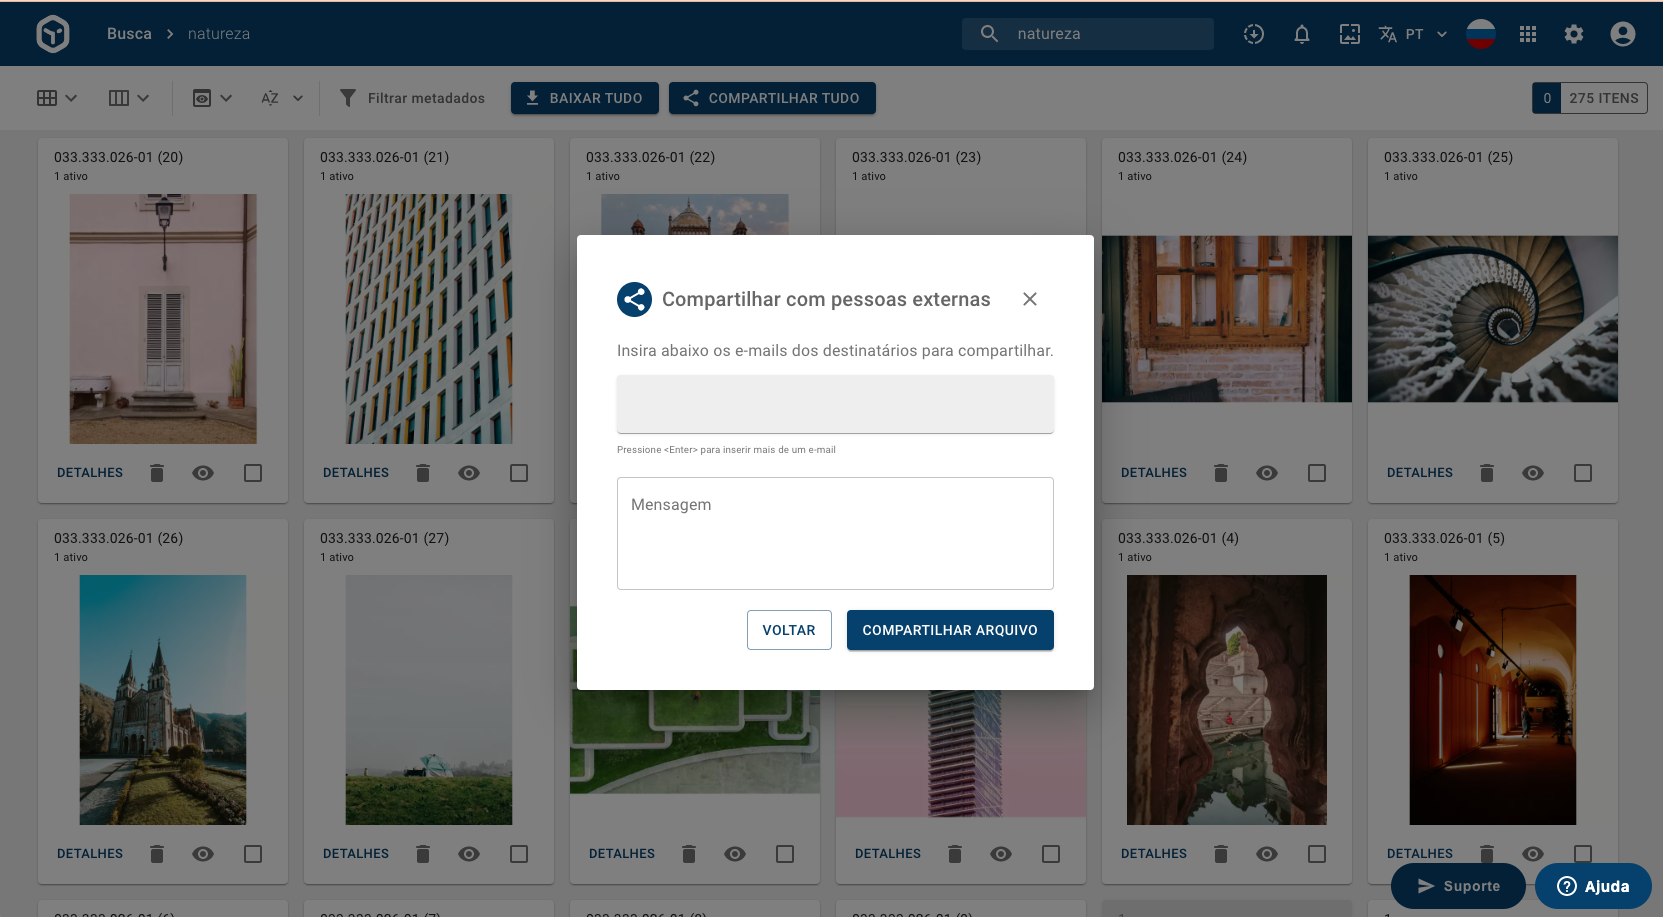Delete item 033.333.026-01 (24)
This screenshot has width=1663, height=917.
click(x=1221, y=473)
